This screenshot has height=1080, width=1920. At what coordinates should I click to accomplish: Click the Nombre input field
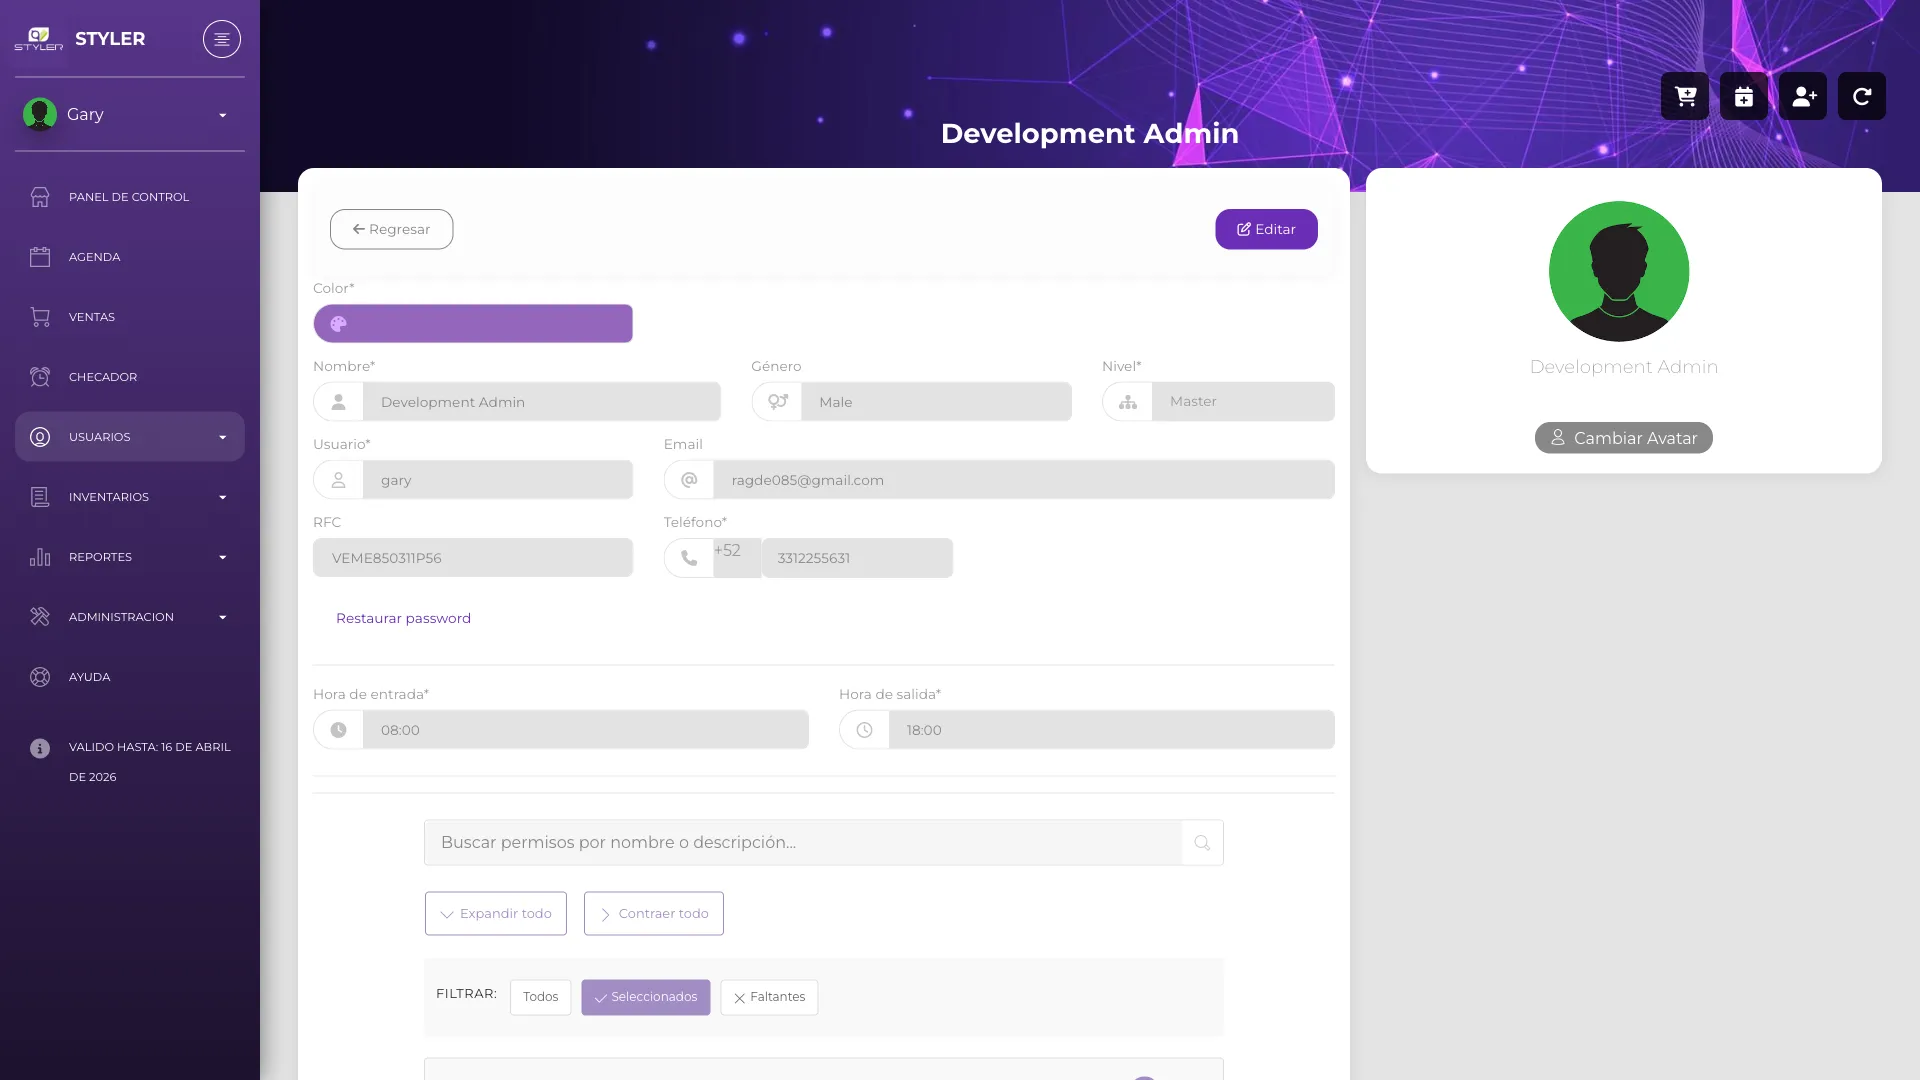[x=542, y=402]
